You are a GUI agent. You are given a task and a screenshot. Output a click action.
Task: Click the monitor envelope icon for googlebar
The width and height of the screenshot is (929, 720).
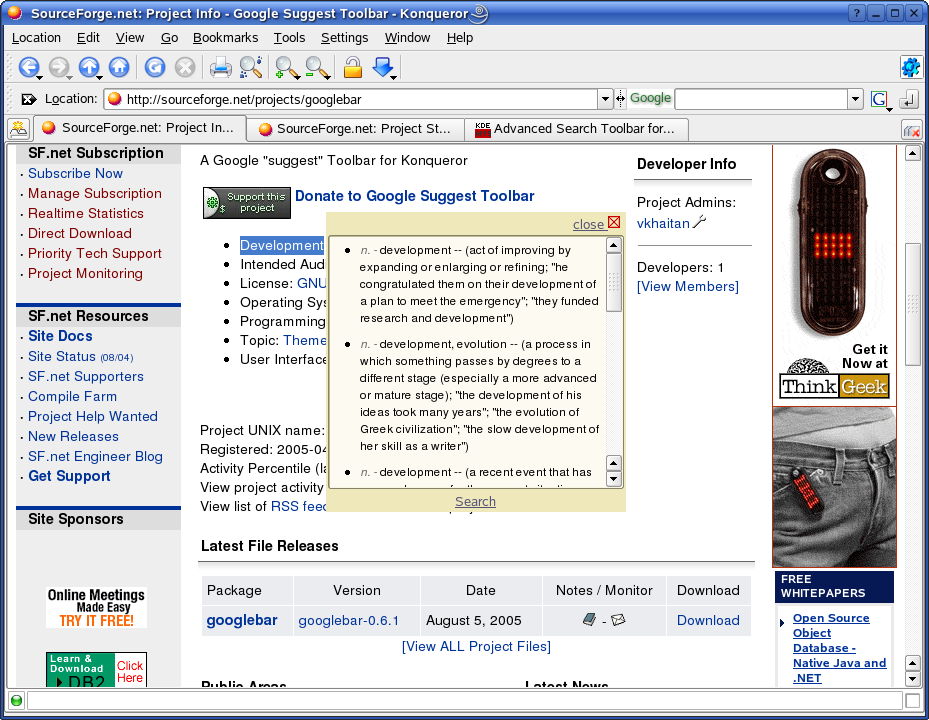[x=618, y=620]
